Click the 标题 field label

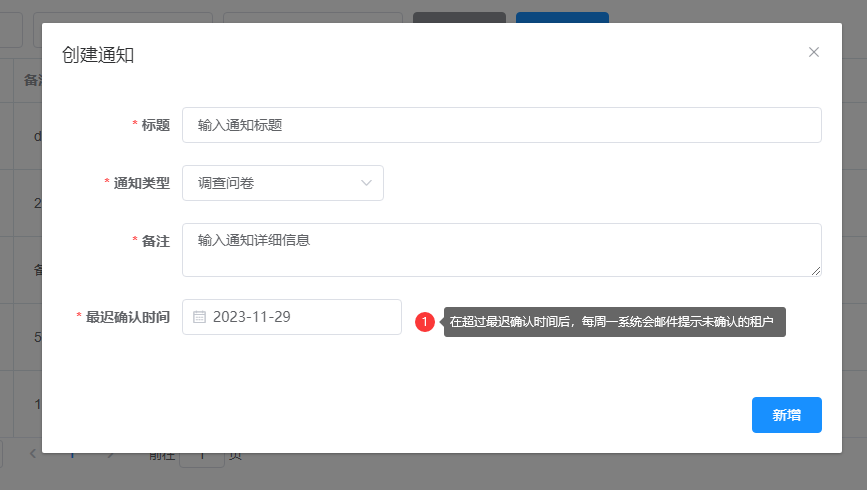pyautogui.click(x=155, y=125)
